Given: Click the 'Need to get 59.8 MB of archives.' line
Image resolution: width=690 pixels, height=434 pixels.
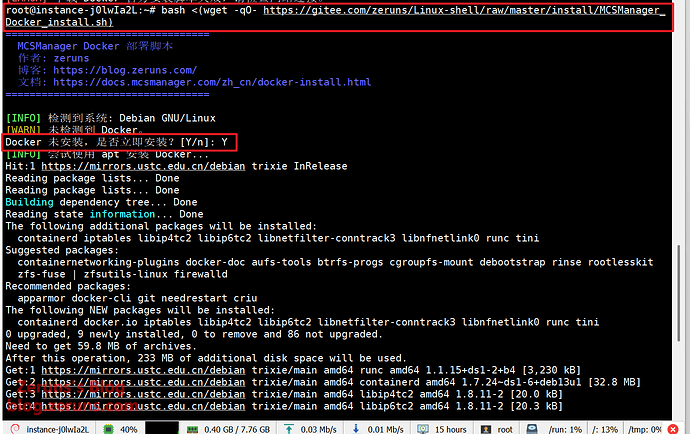Looking at the screenshot, I should [101, 346].
